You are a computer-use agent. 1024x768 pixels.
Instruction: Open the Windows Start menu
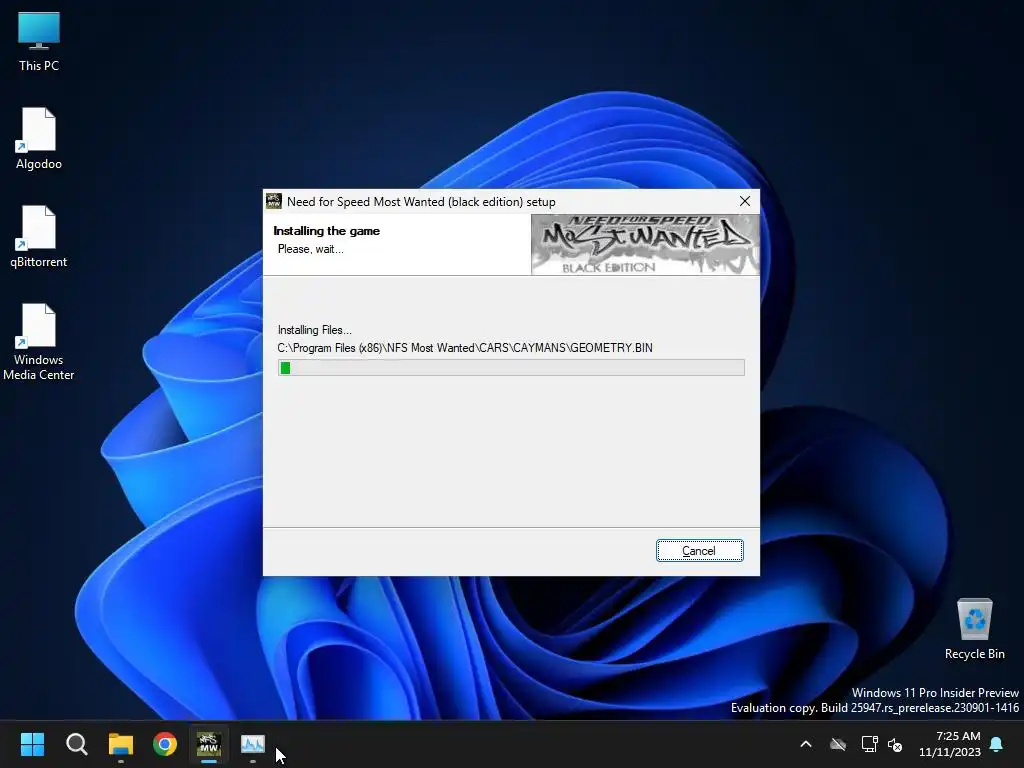(32, 744)
